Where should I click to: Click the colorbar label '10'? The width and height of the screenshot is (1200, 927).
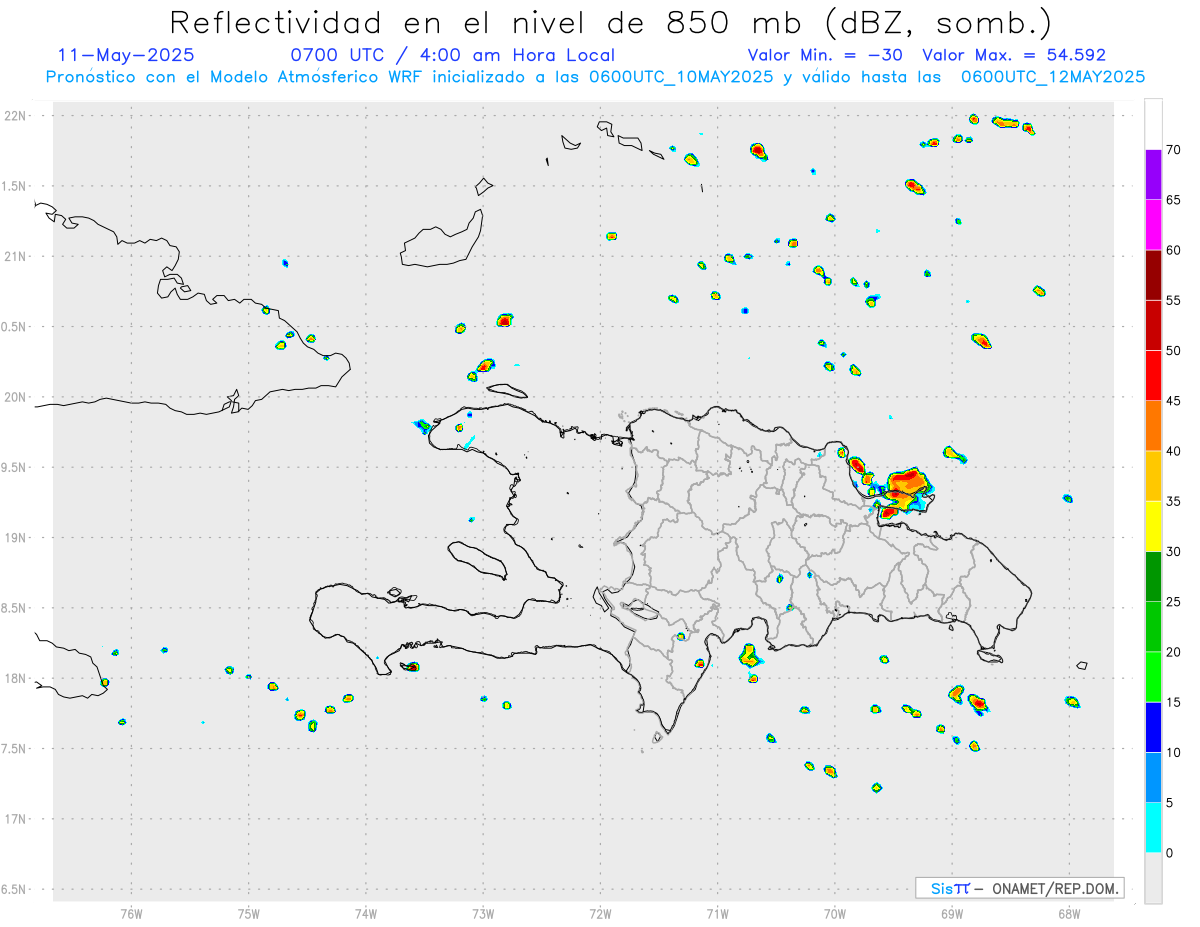point(1173,752)
